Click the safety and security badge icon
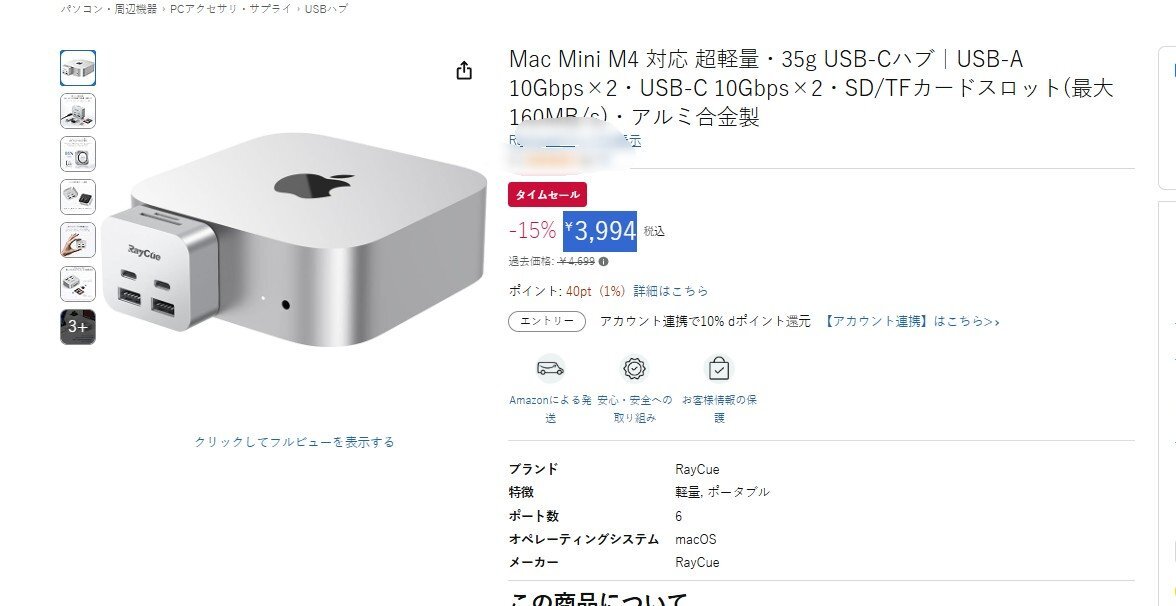 point(634,368)
